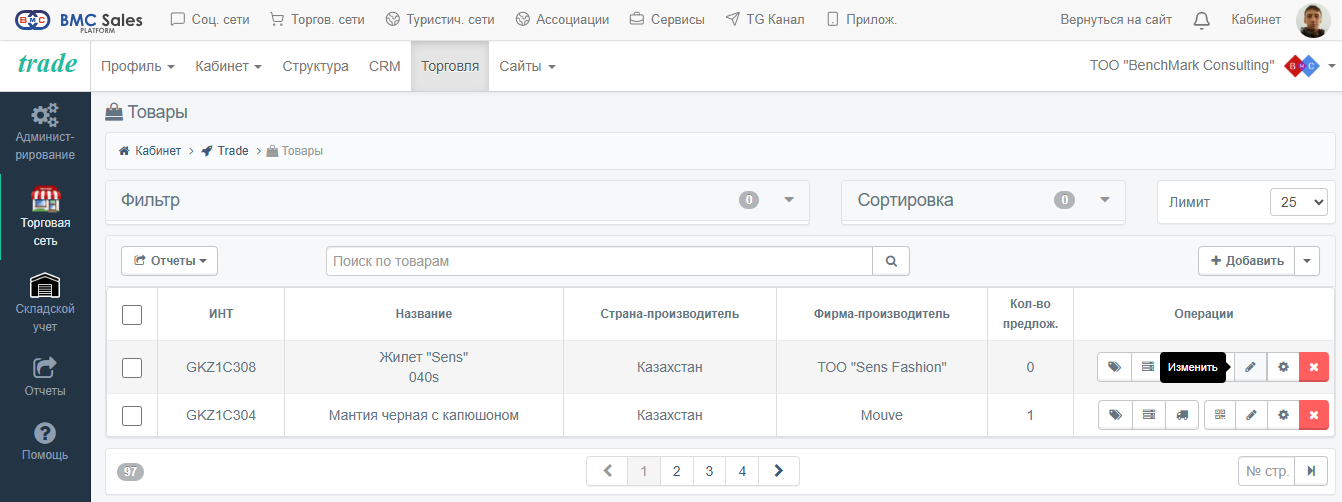Open Прилож. in the top bar

860,19
